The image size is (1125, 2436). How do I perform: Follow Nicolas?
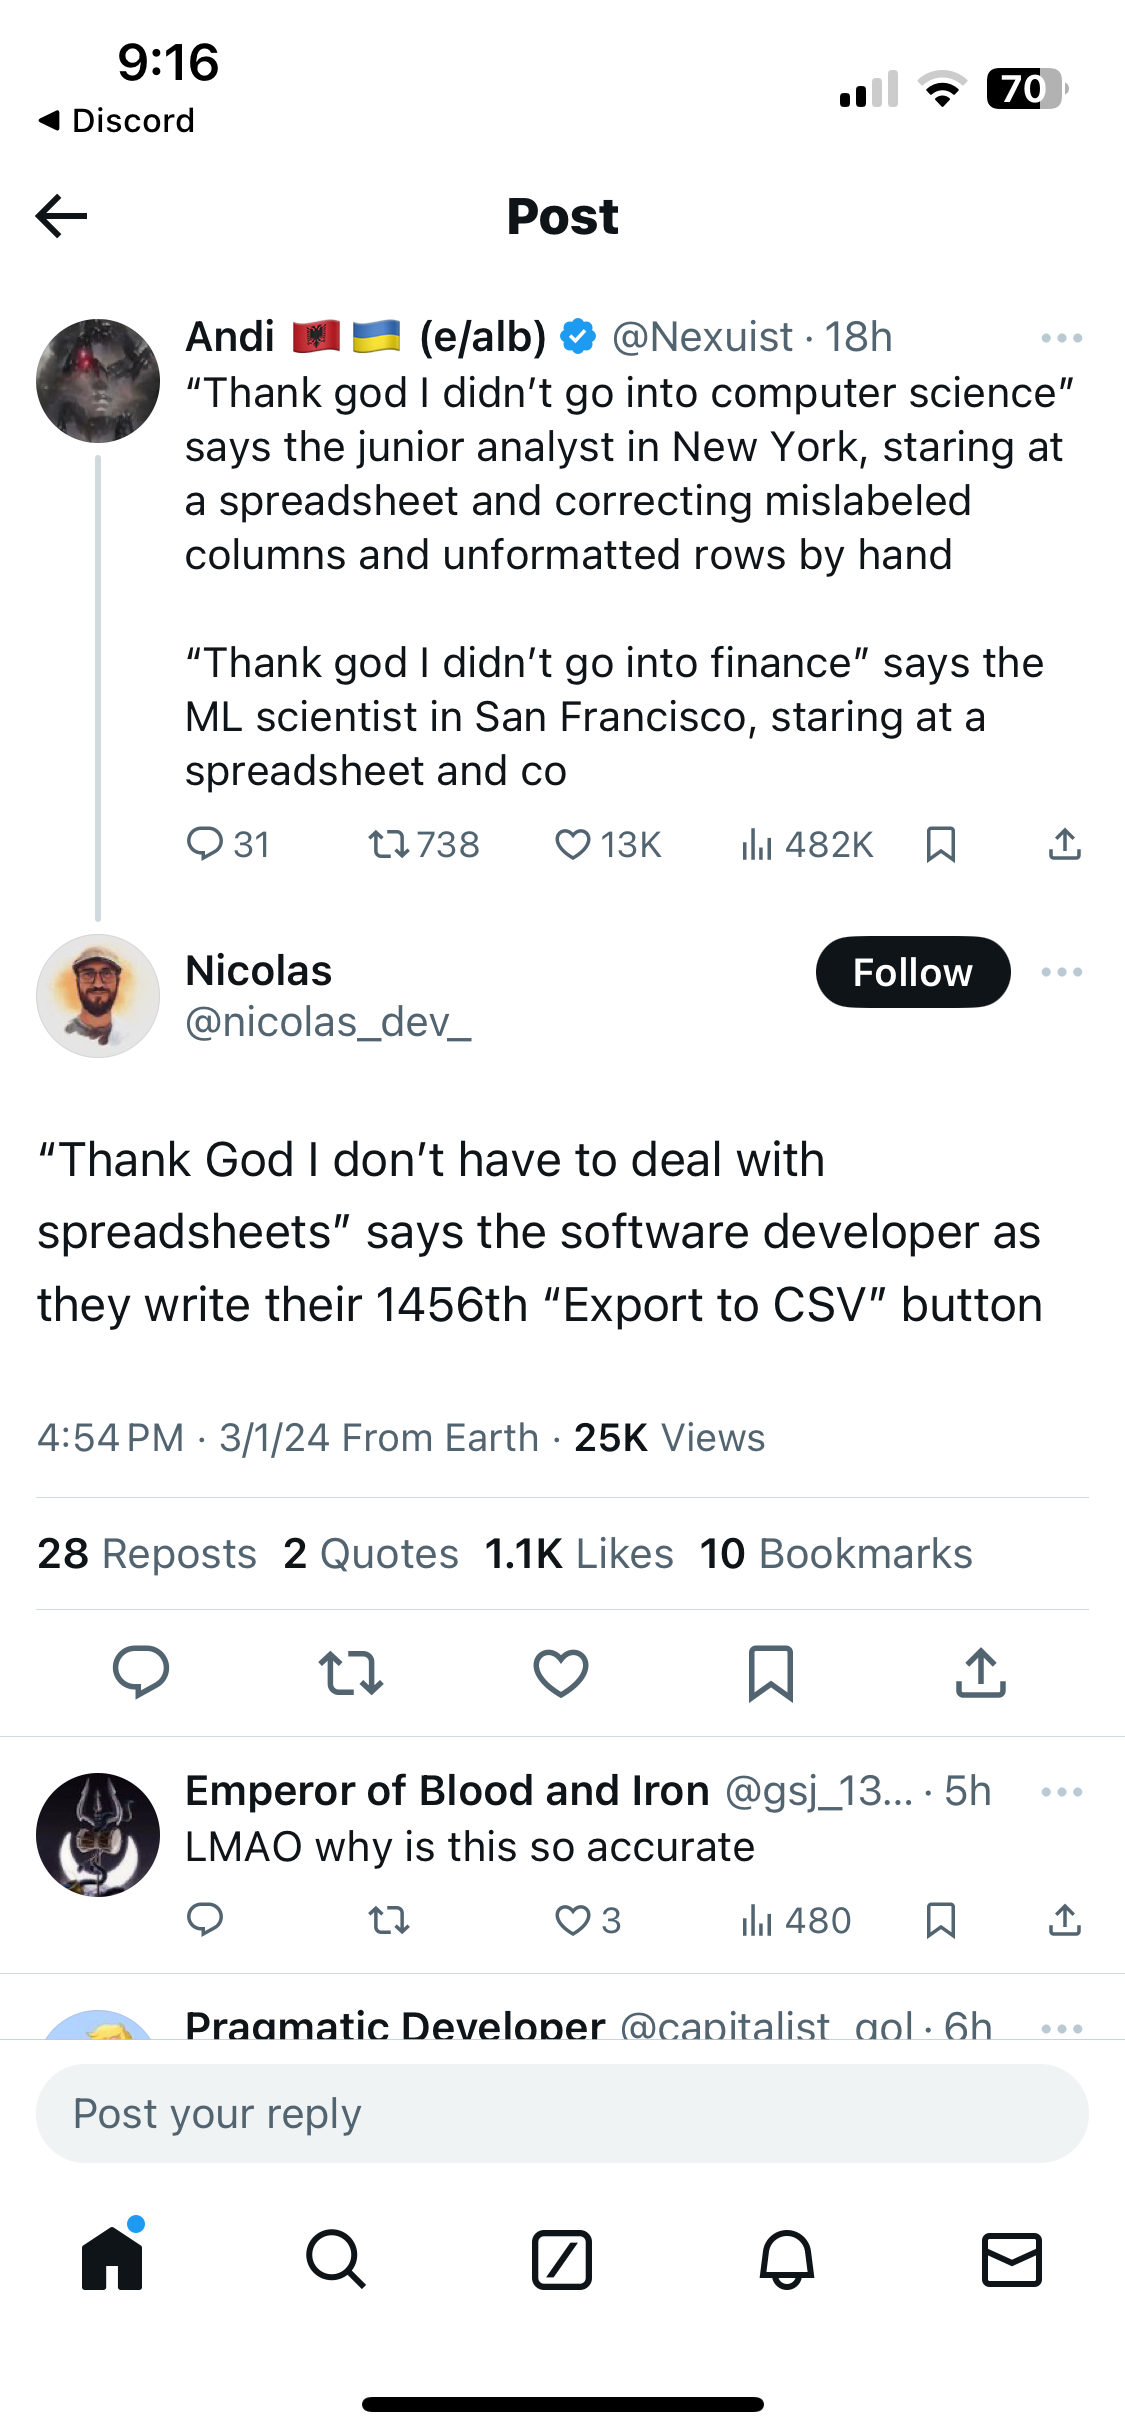pos(912,972)
